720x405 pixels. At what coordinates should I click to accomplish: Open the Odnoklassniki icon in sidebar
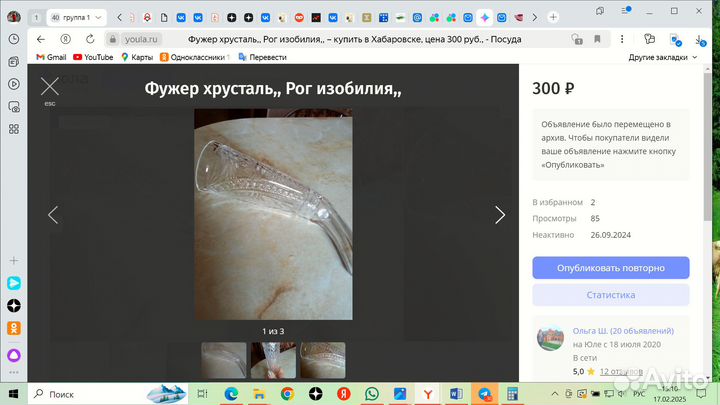click(x=14, y=328)
